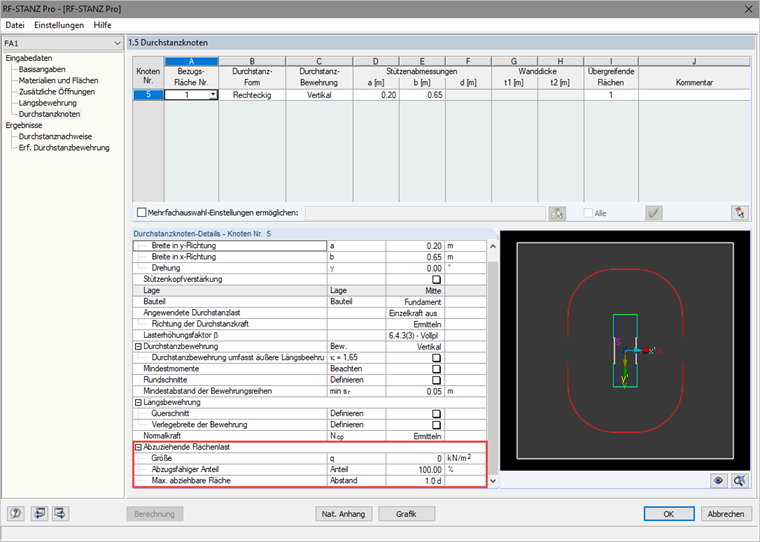Click Mindestabstand der Bewehrungsreihen value 0.05
760x542 pixels.
tap(415, 391)
